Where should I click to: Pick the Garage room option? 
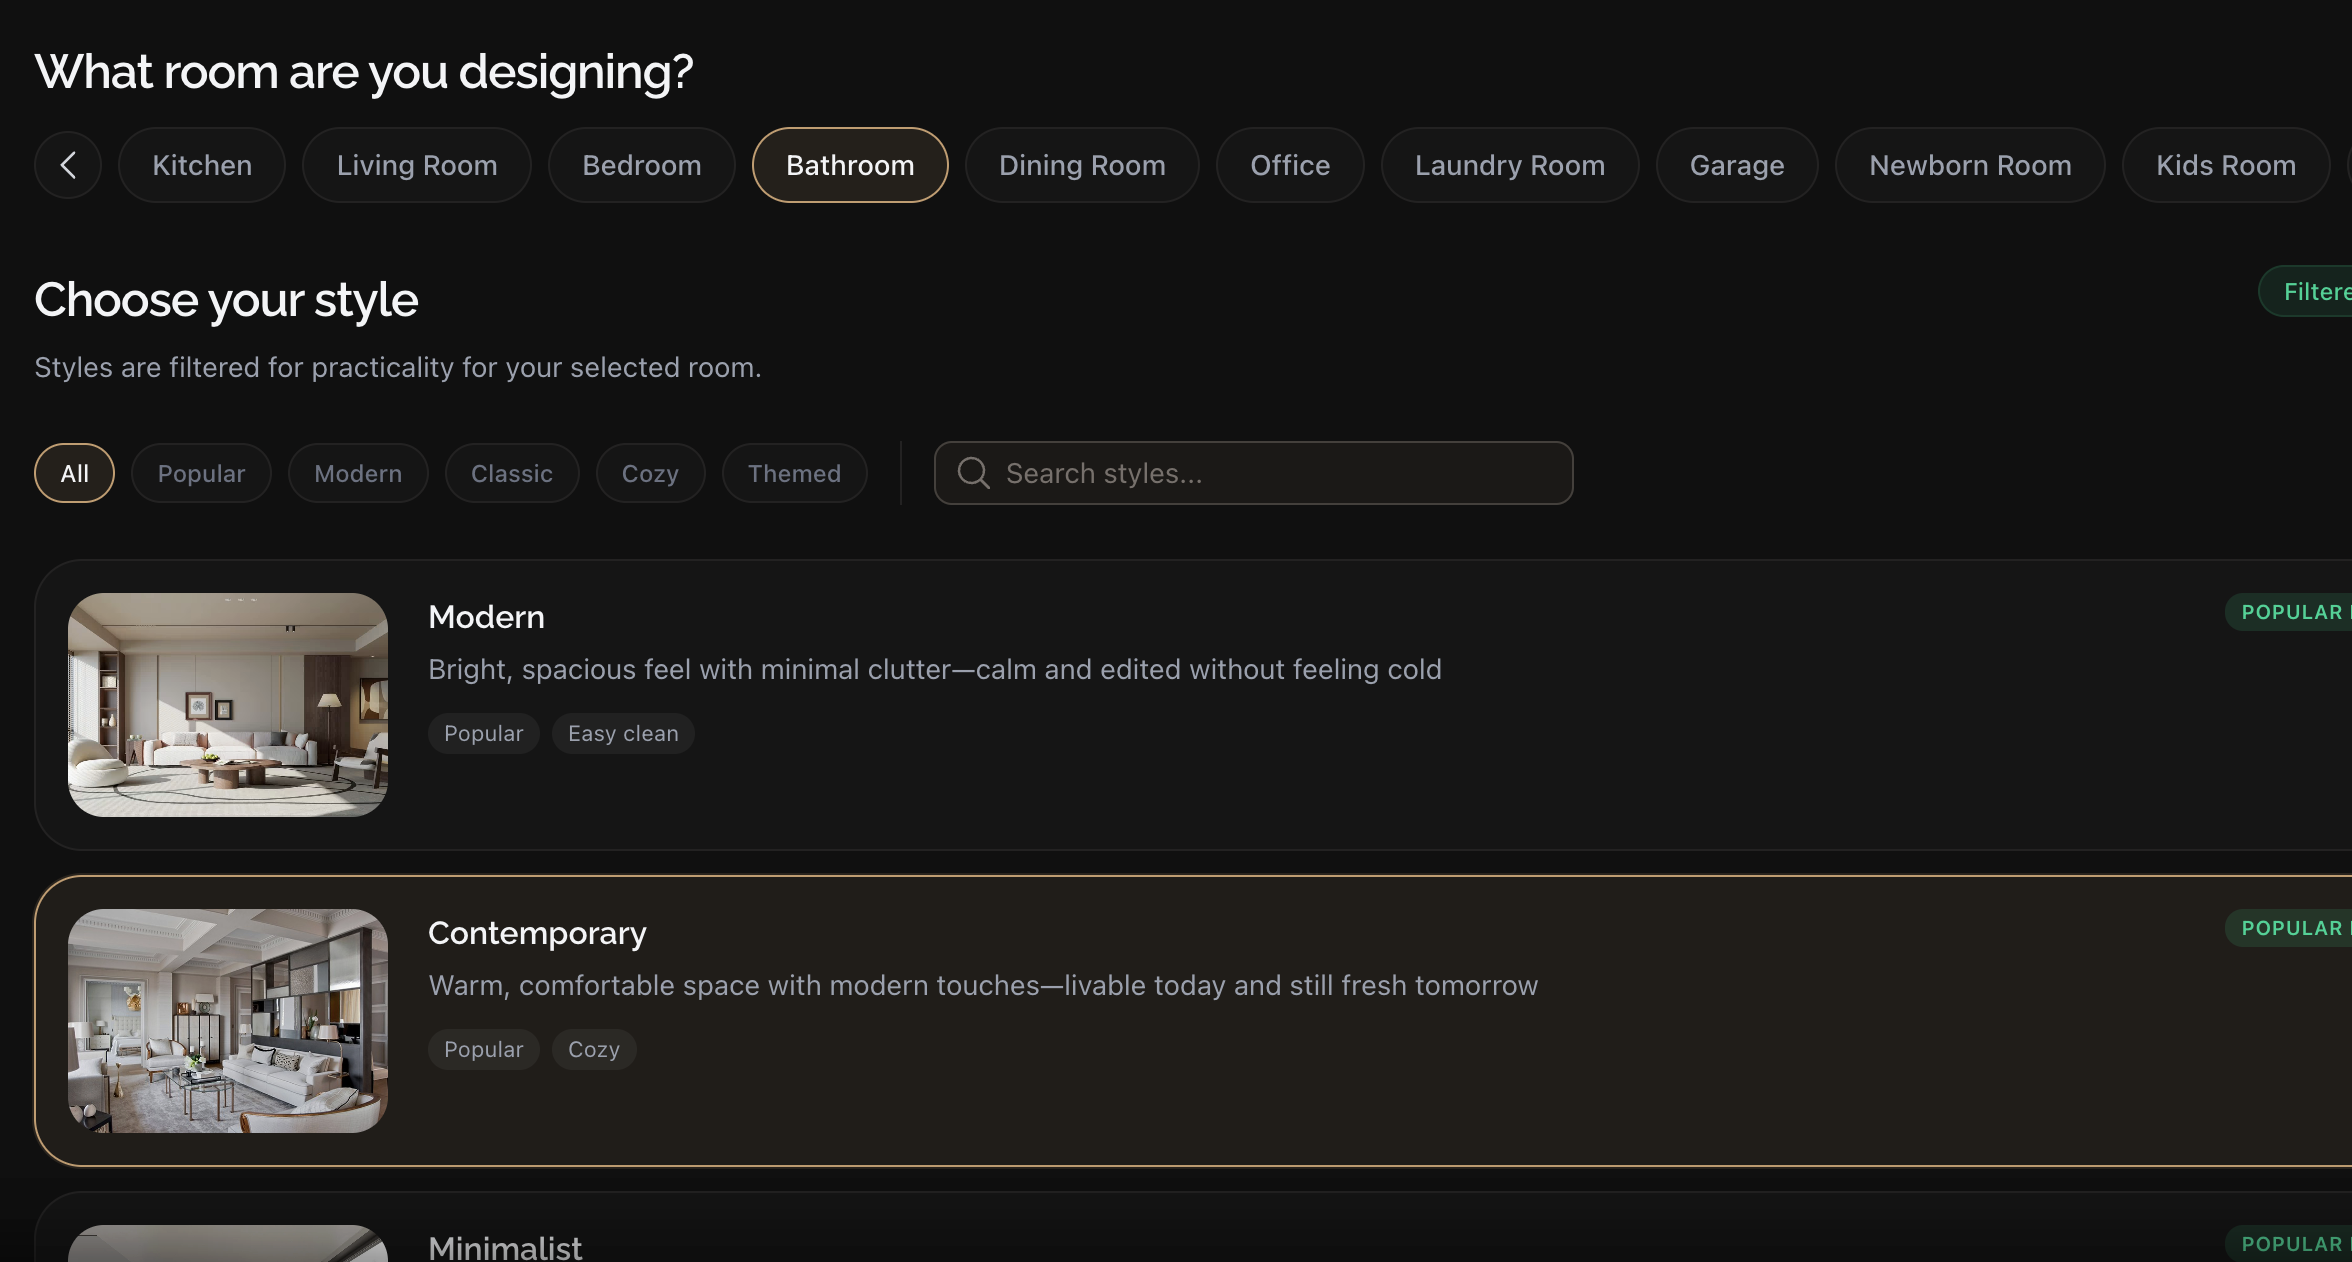coord(1736,165)
